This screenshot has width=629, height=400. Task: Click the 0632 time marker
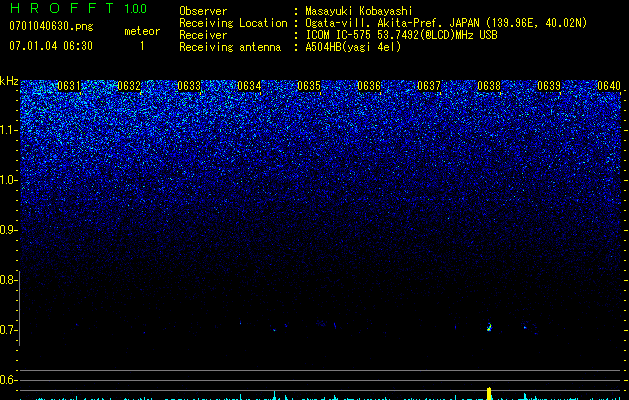(x=129, y=86)
